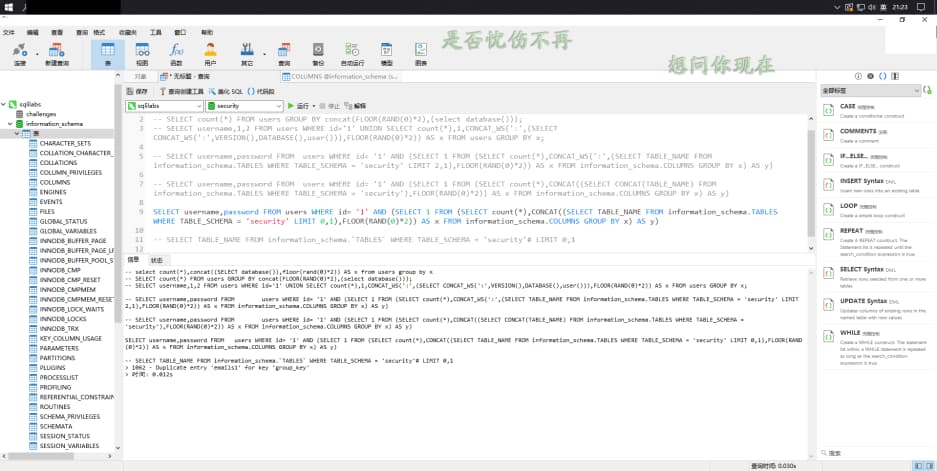The width and height of the screenshot is (937, 471).
Task: Click the Save (保存) query button
Action: pyautogui.click(x=137, y=91)
